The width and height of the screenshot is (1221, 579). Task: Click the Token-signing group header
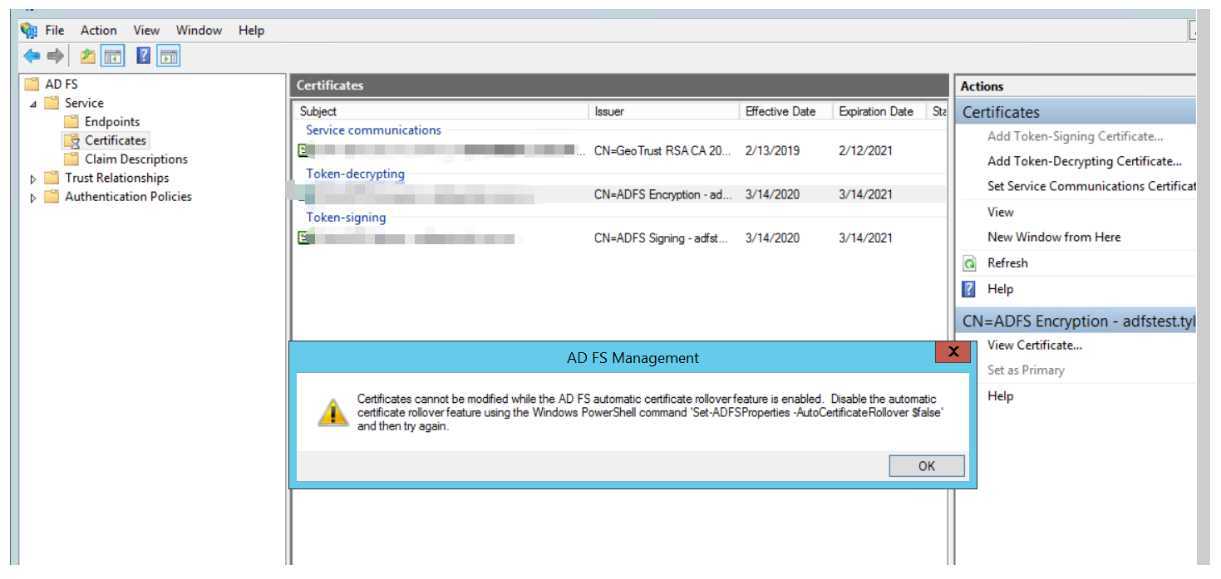(x=345, y=217)
